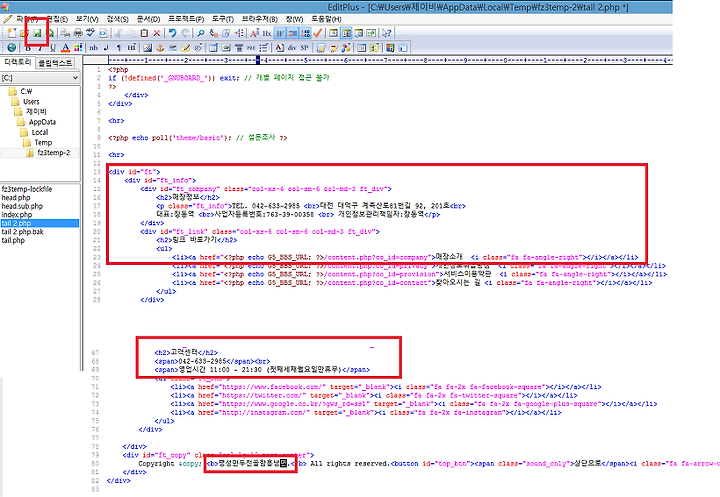Click the help pointer question icon
This screenshot has height=497, width=720.
pos(387,33)
